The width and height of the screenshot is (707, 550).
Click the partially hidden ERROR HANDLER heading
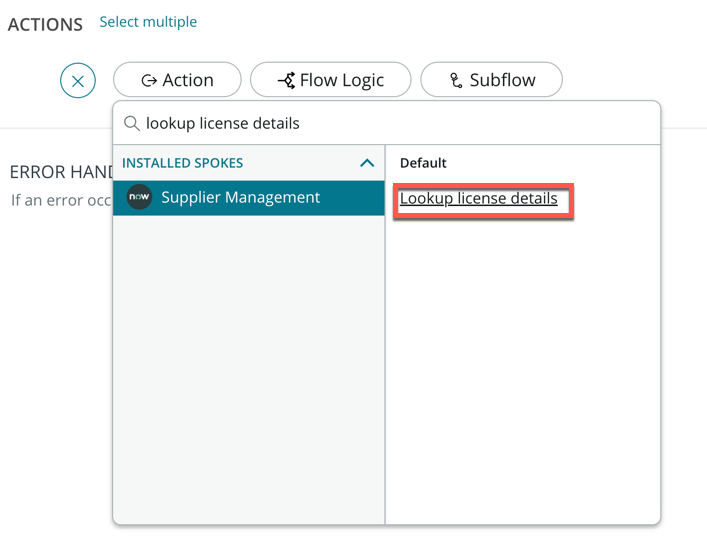[x=59, y=173]
